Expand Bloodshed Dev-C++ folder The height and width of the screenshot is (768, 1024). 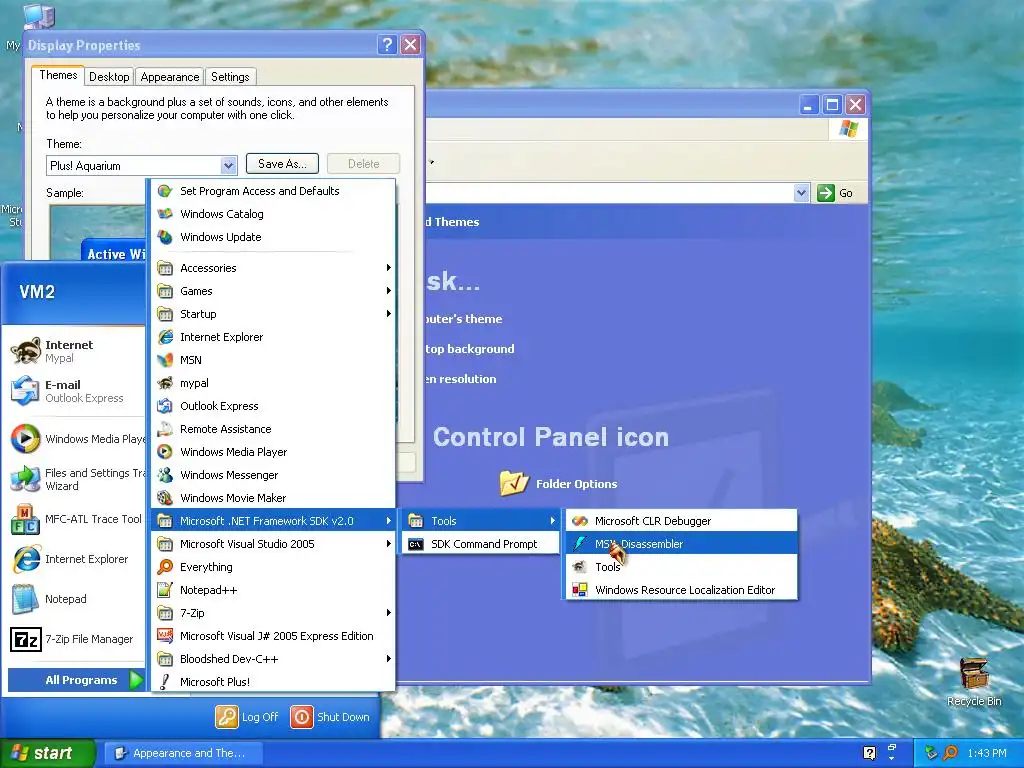pyautogui.click(x=273, y=659)
